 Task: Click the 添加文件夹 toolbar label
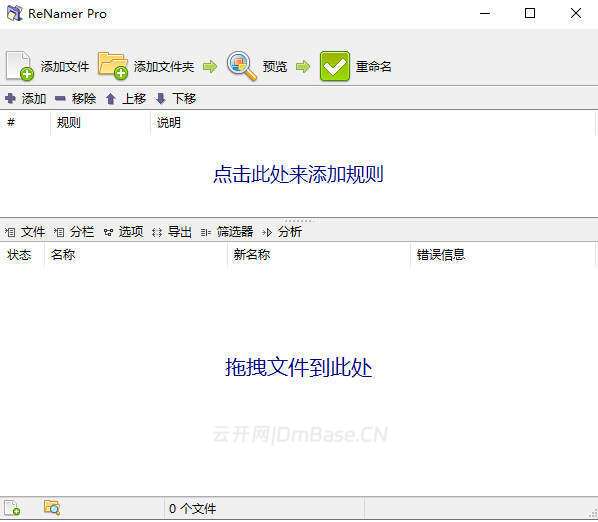coord(164,67)
